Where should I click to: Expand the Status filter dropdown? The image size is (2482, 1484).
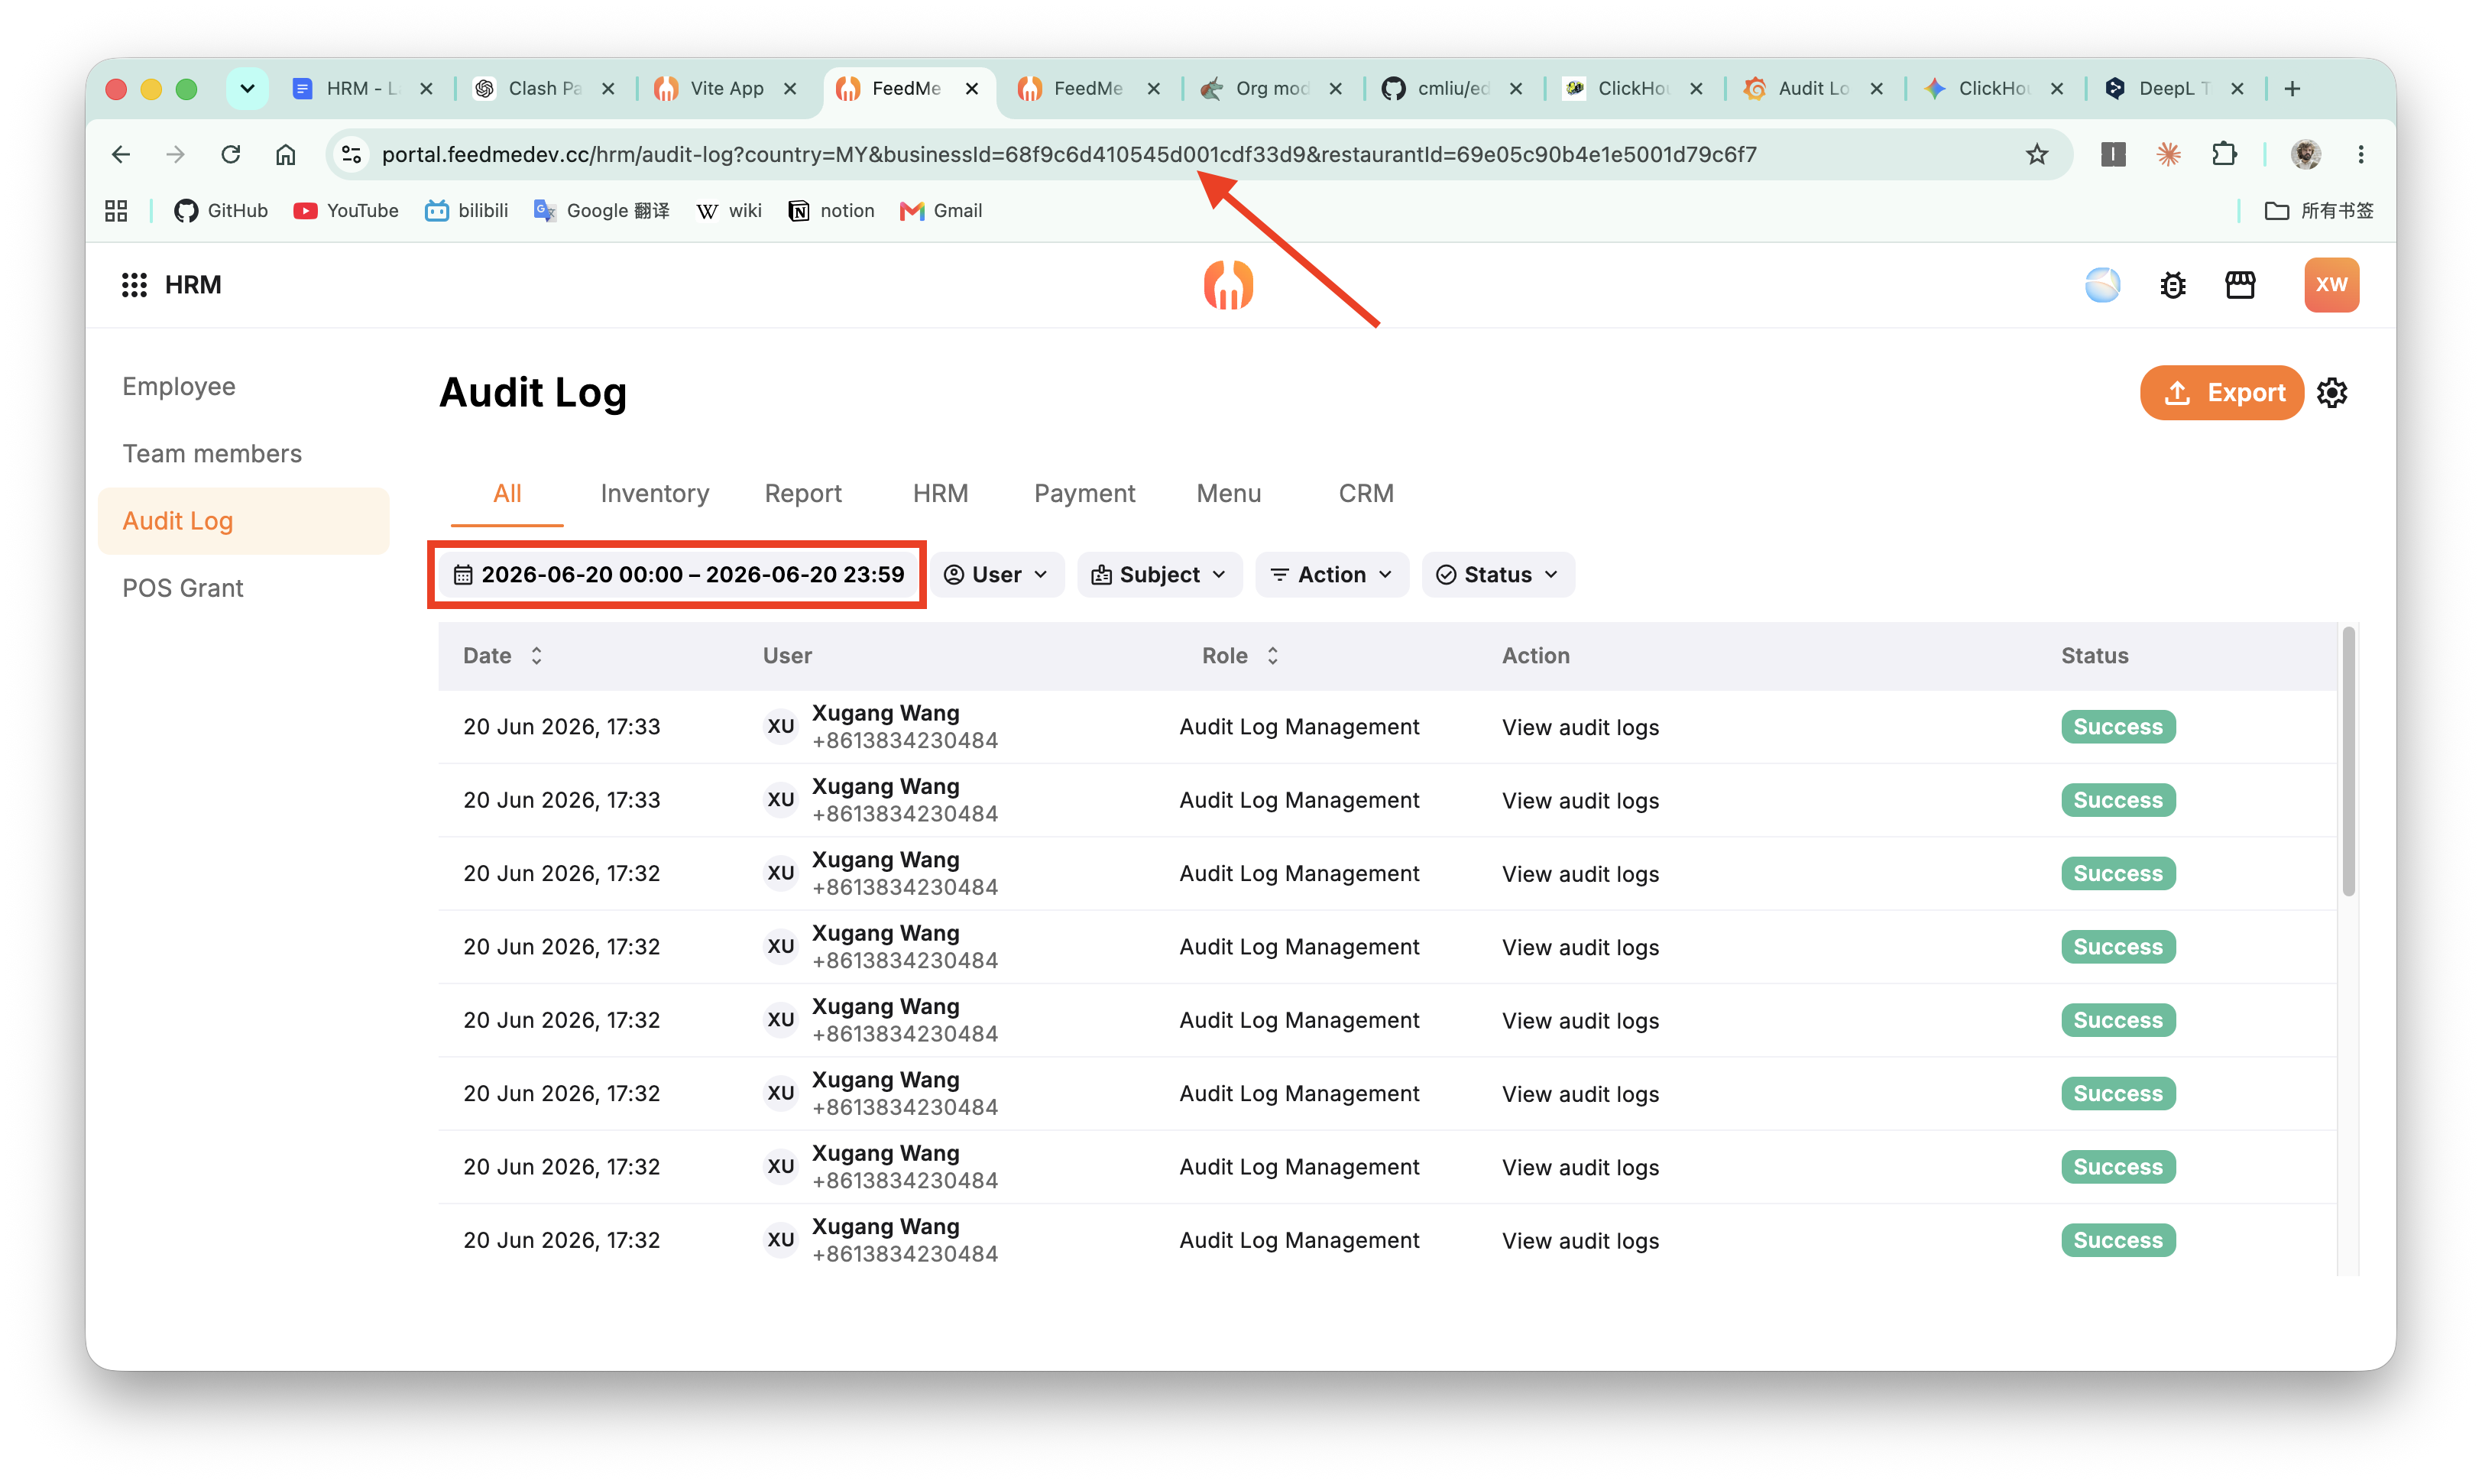(x=1498, y=574)
